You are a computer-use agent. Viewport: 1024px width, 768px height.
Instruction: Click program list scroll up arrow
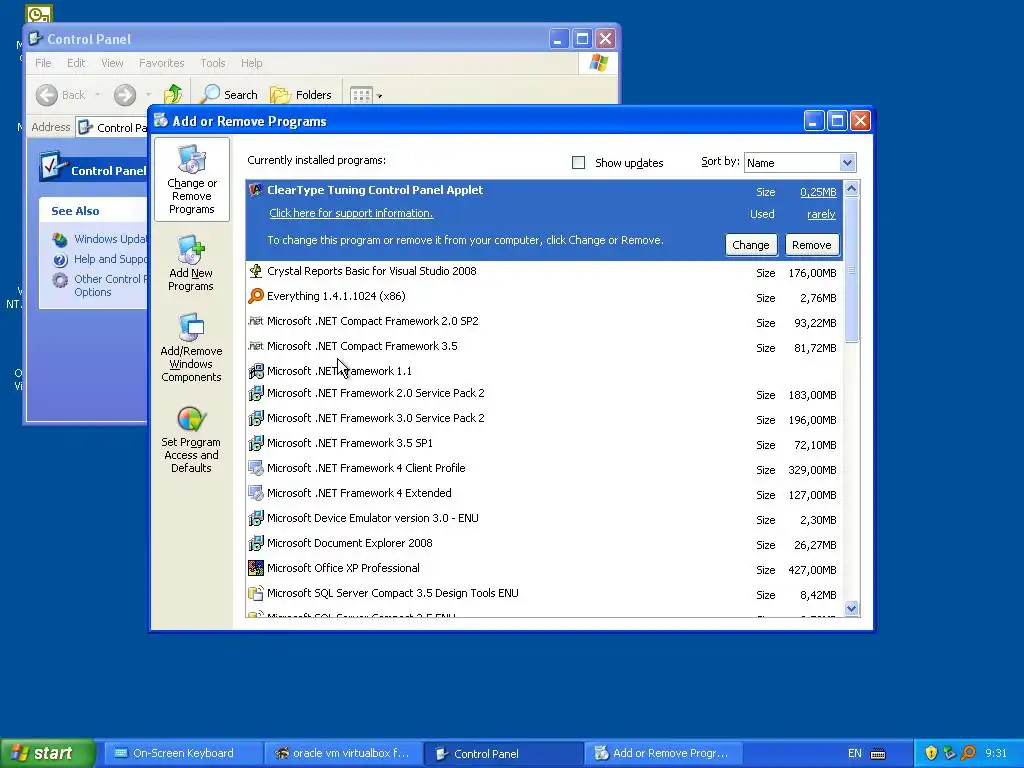851,189
